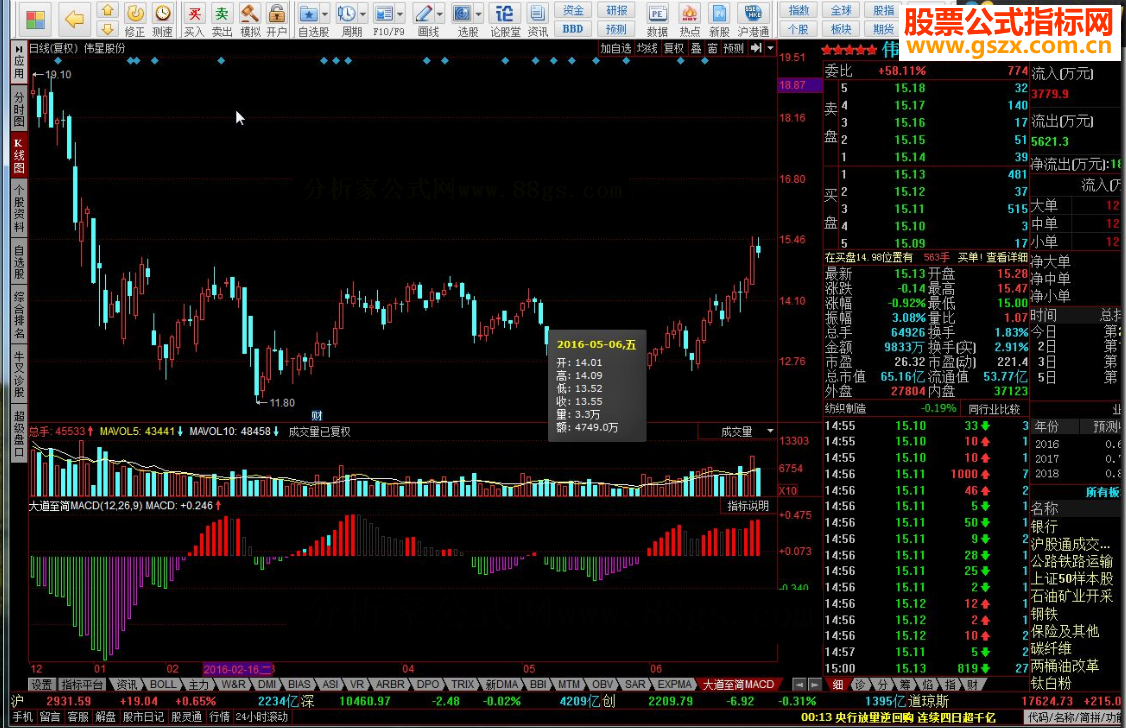This screenshot has height=728, width=1126.
Task: Select the EXPMA indicator tab
Action: coord(675,684)
